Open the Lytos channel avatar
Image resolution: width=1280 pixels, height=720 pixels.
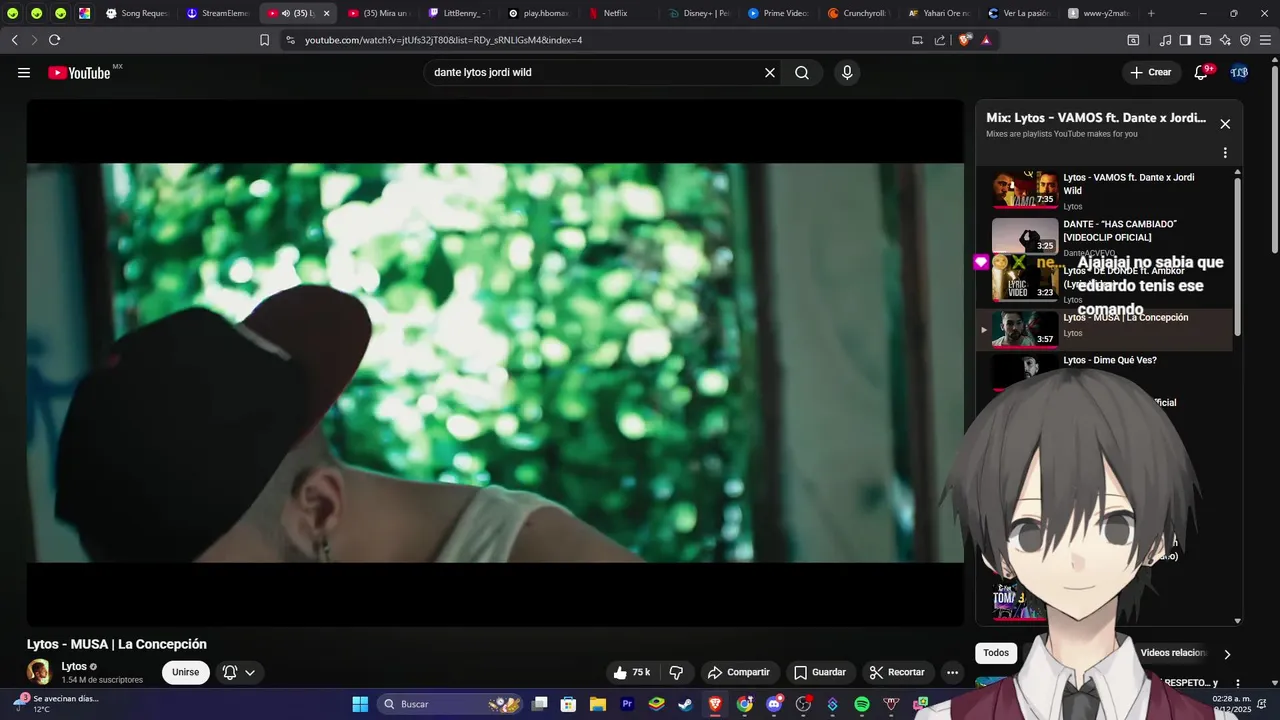[39, 672]
